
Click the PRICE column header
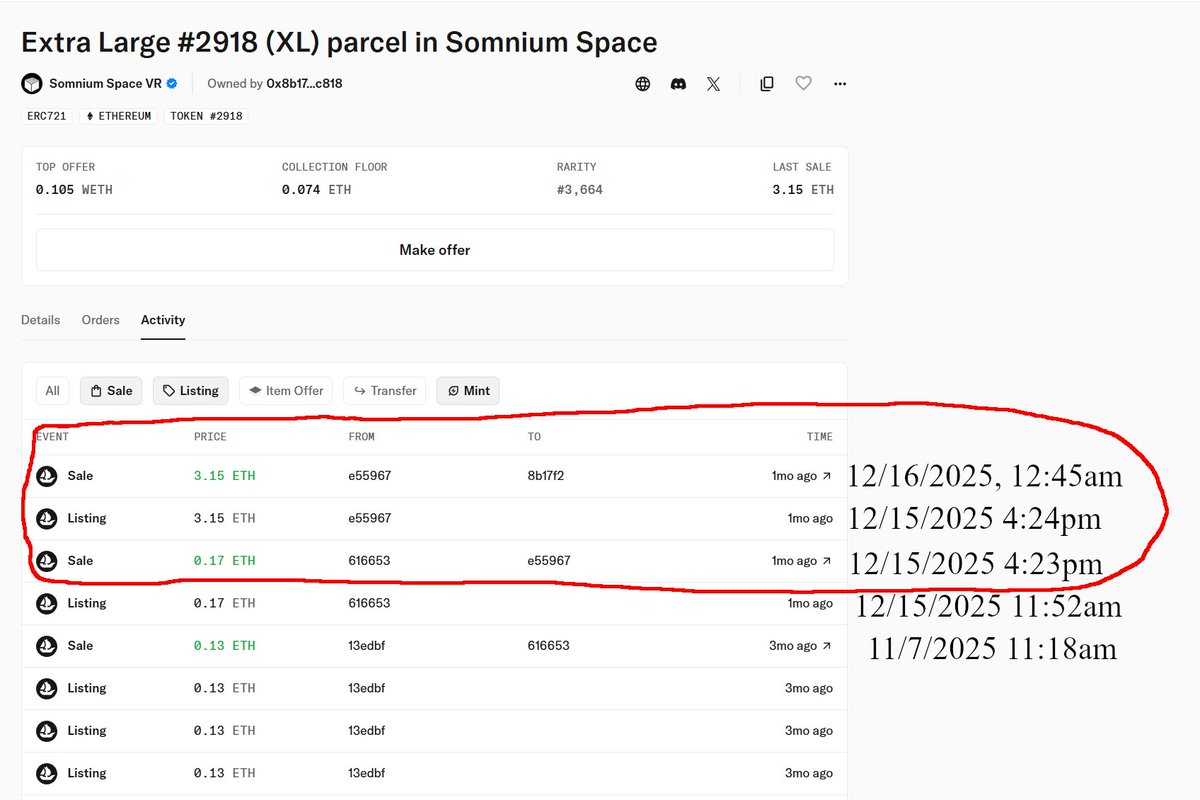click(x=210, y=437)
